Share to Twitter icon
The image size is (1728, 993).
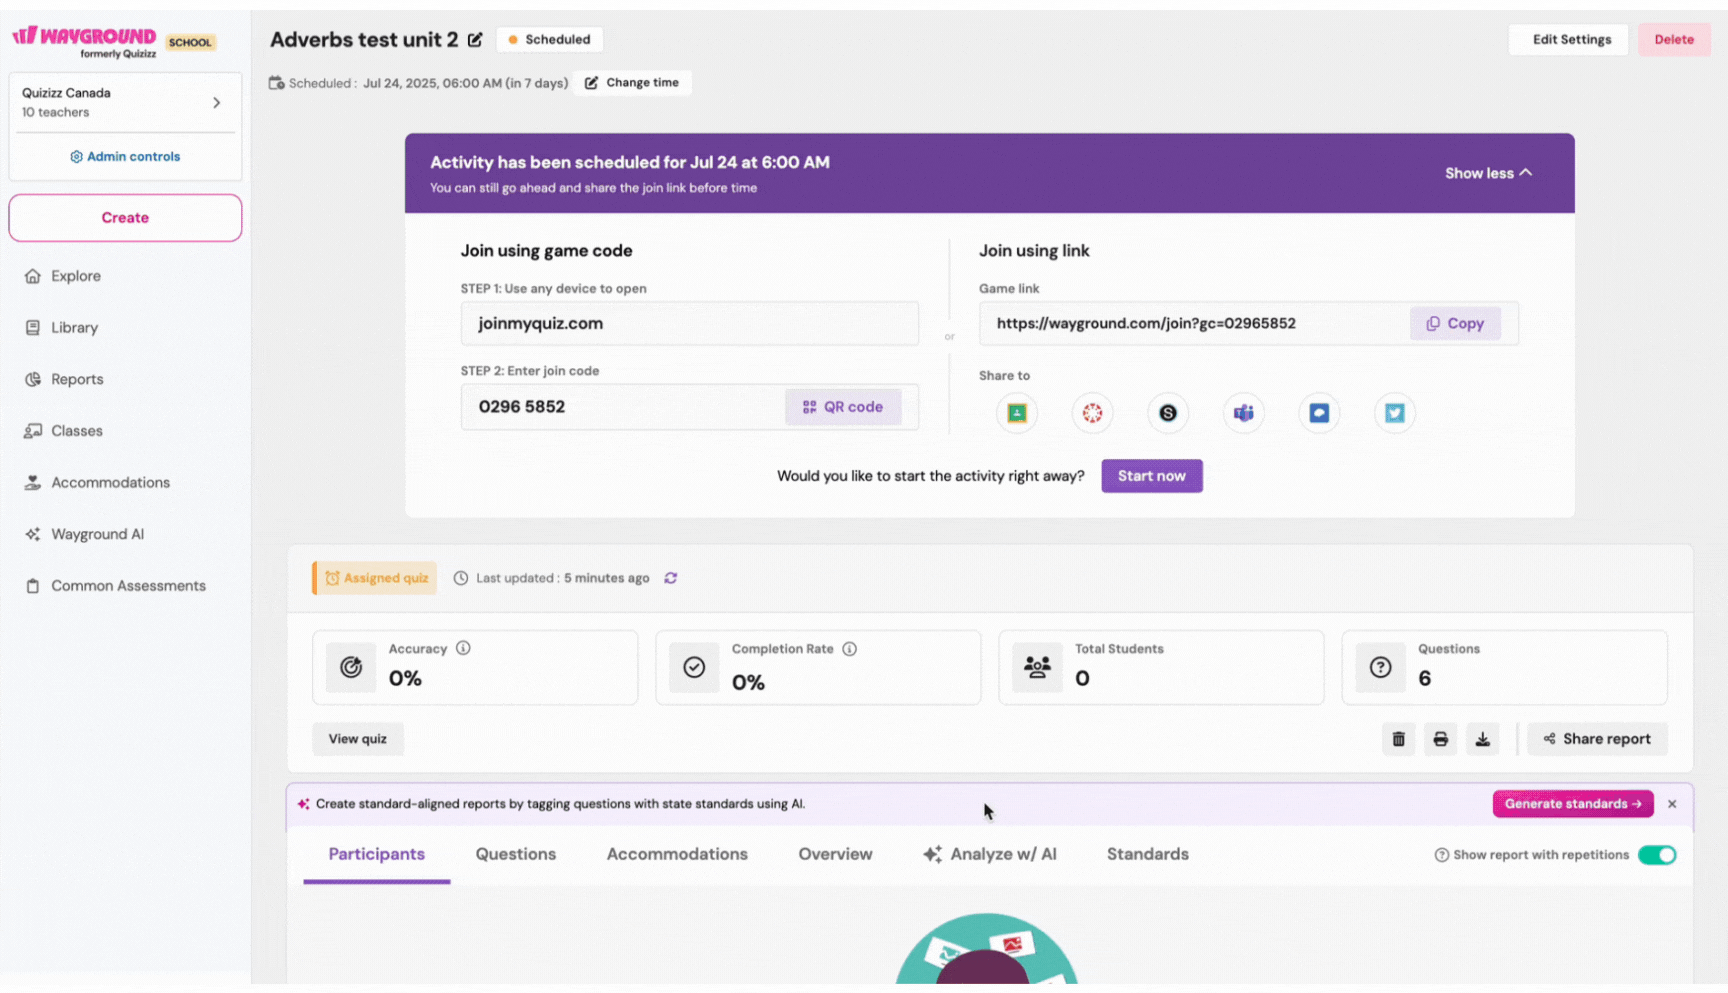pos(1395,413)
